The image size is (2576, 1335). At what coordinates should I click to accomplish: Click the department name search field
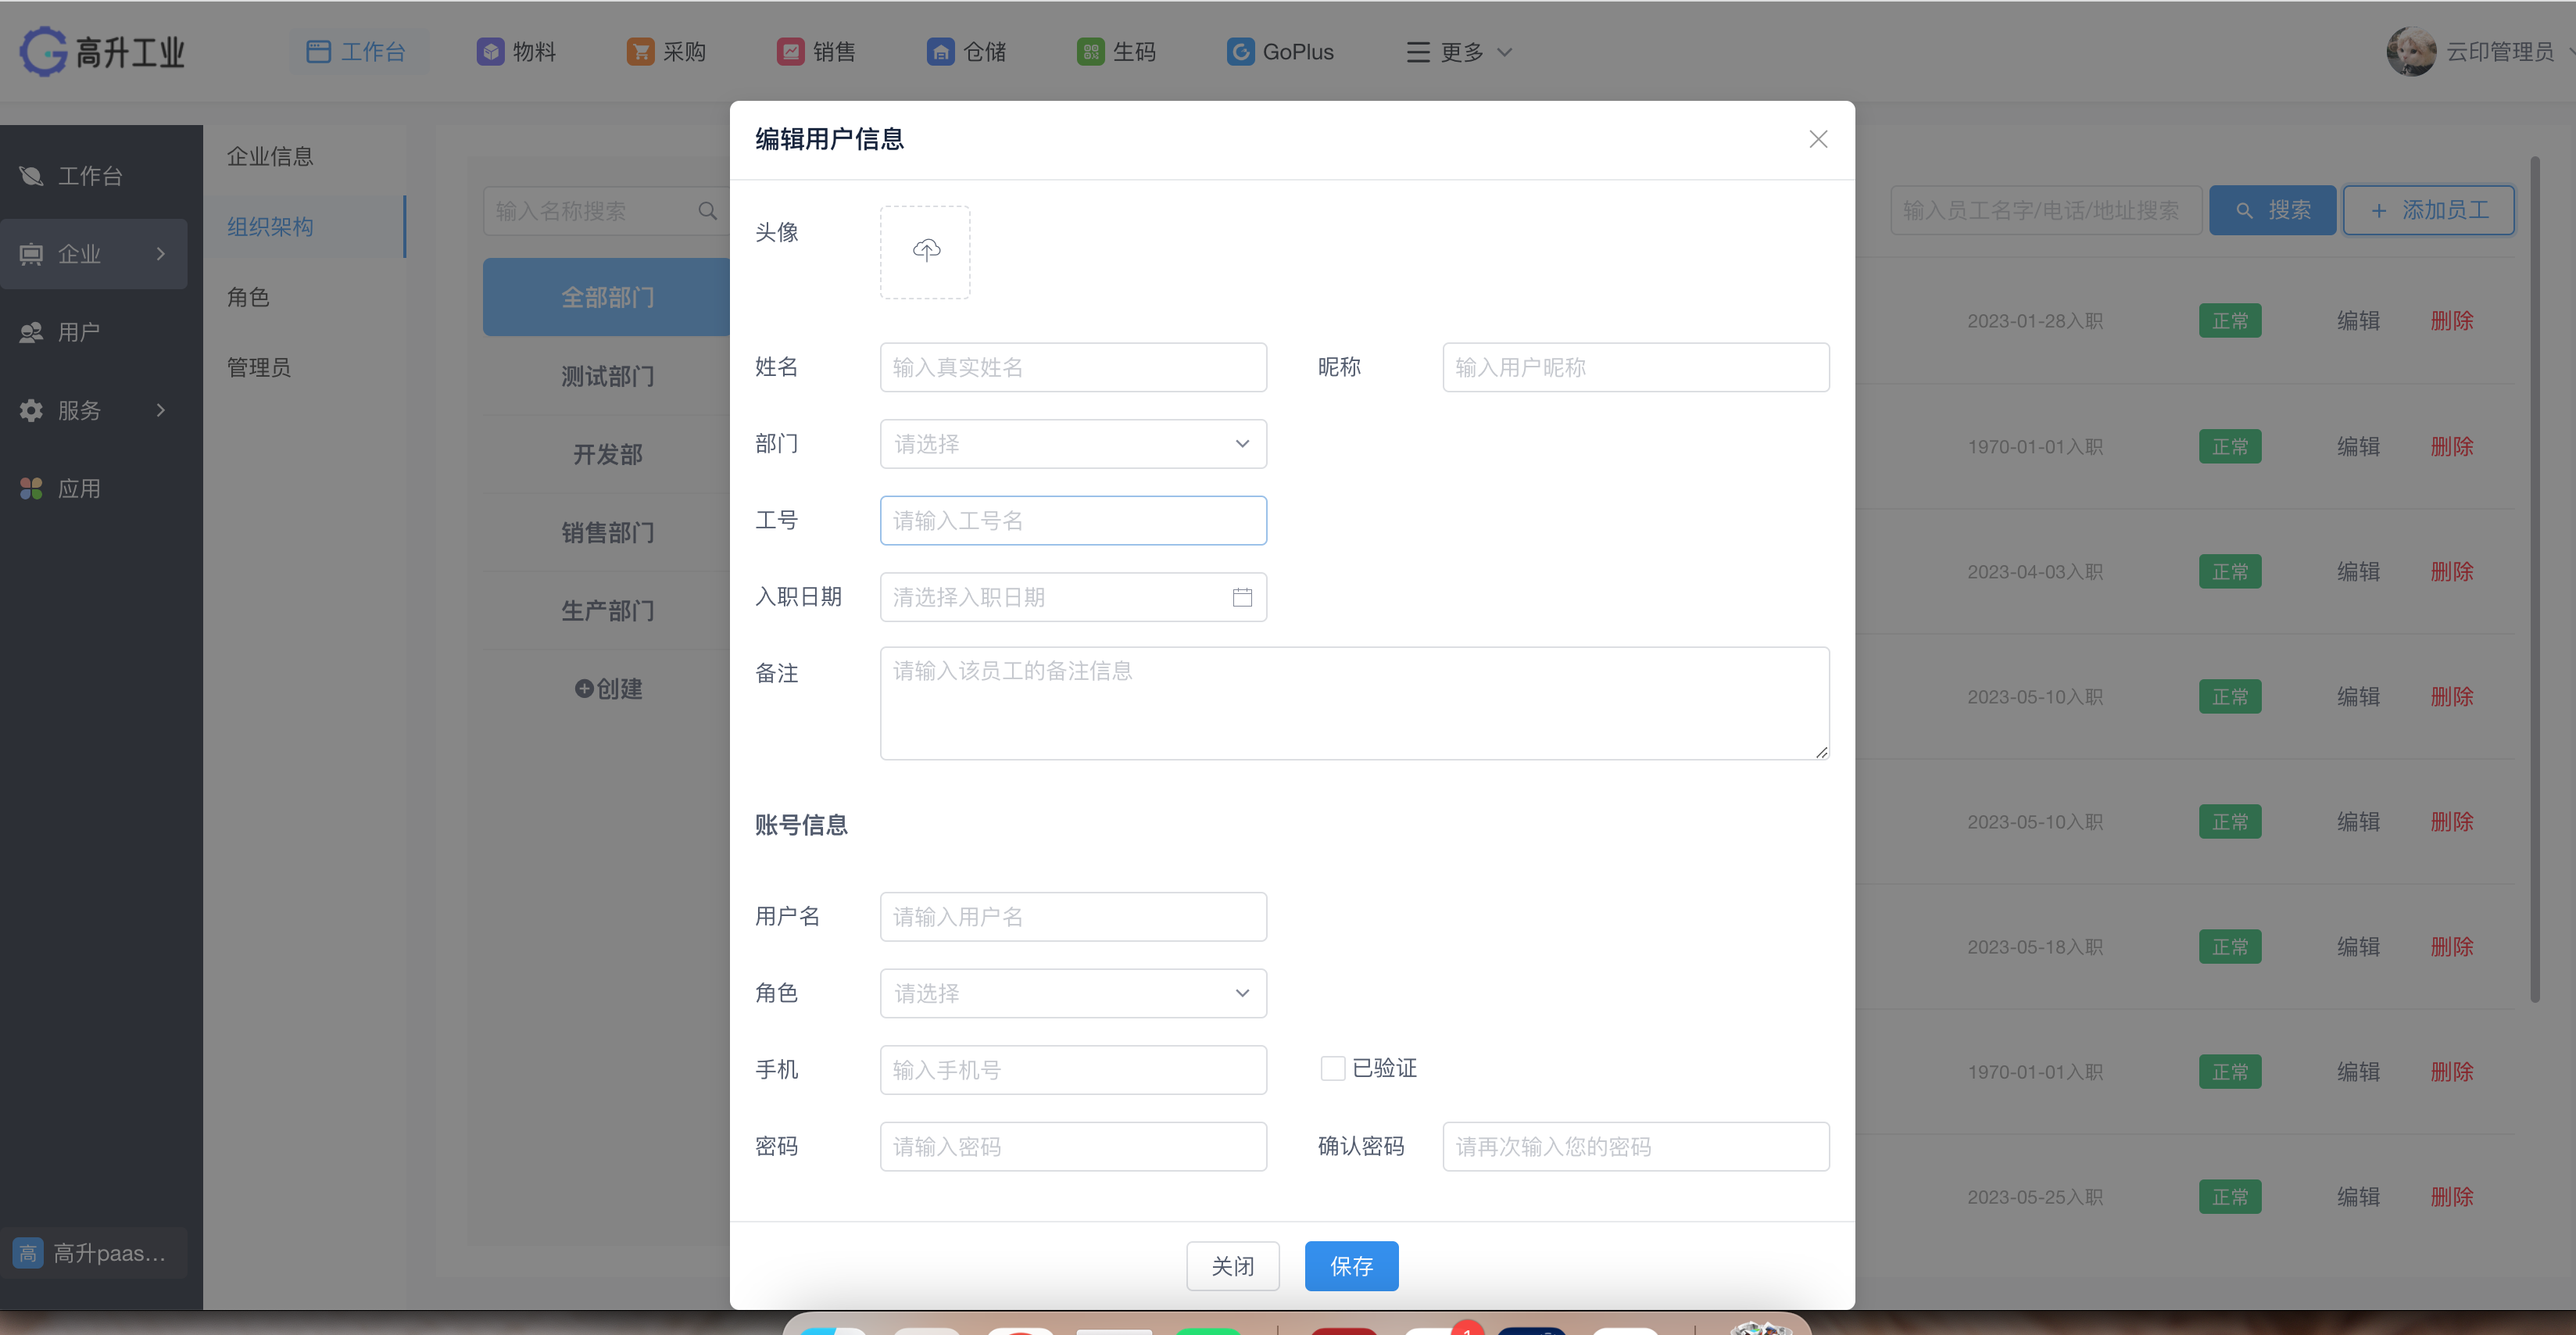pos(606,211)
